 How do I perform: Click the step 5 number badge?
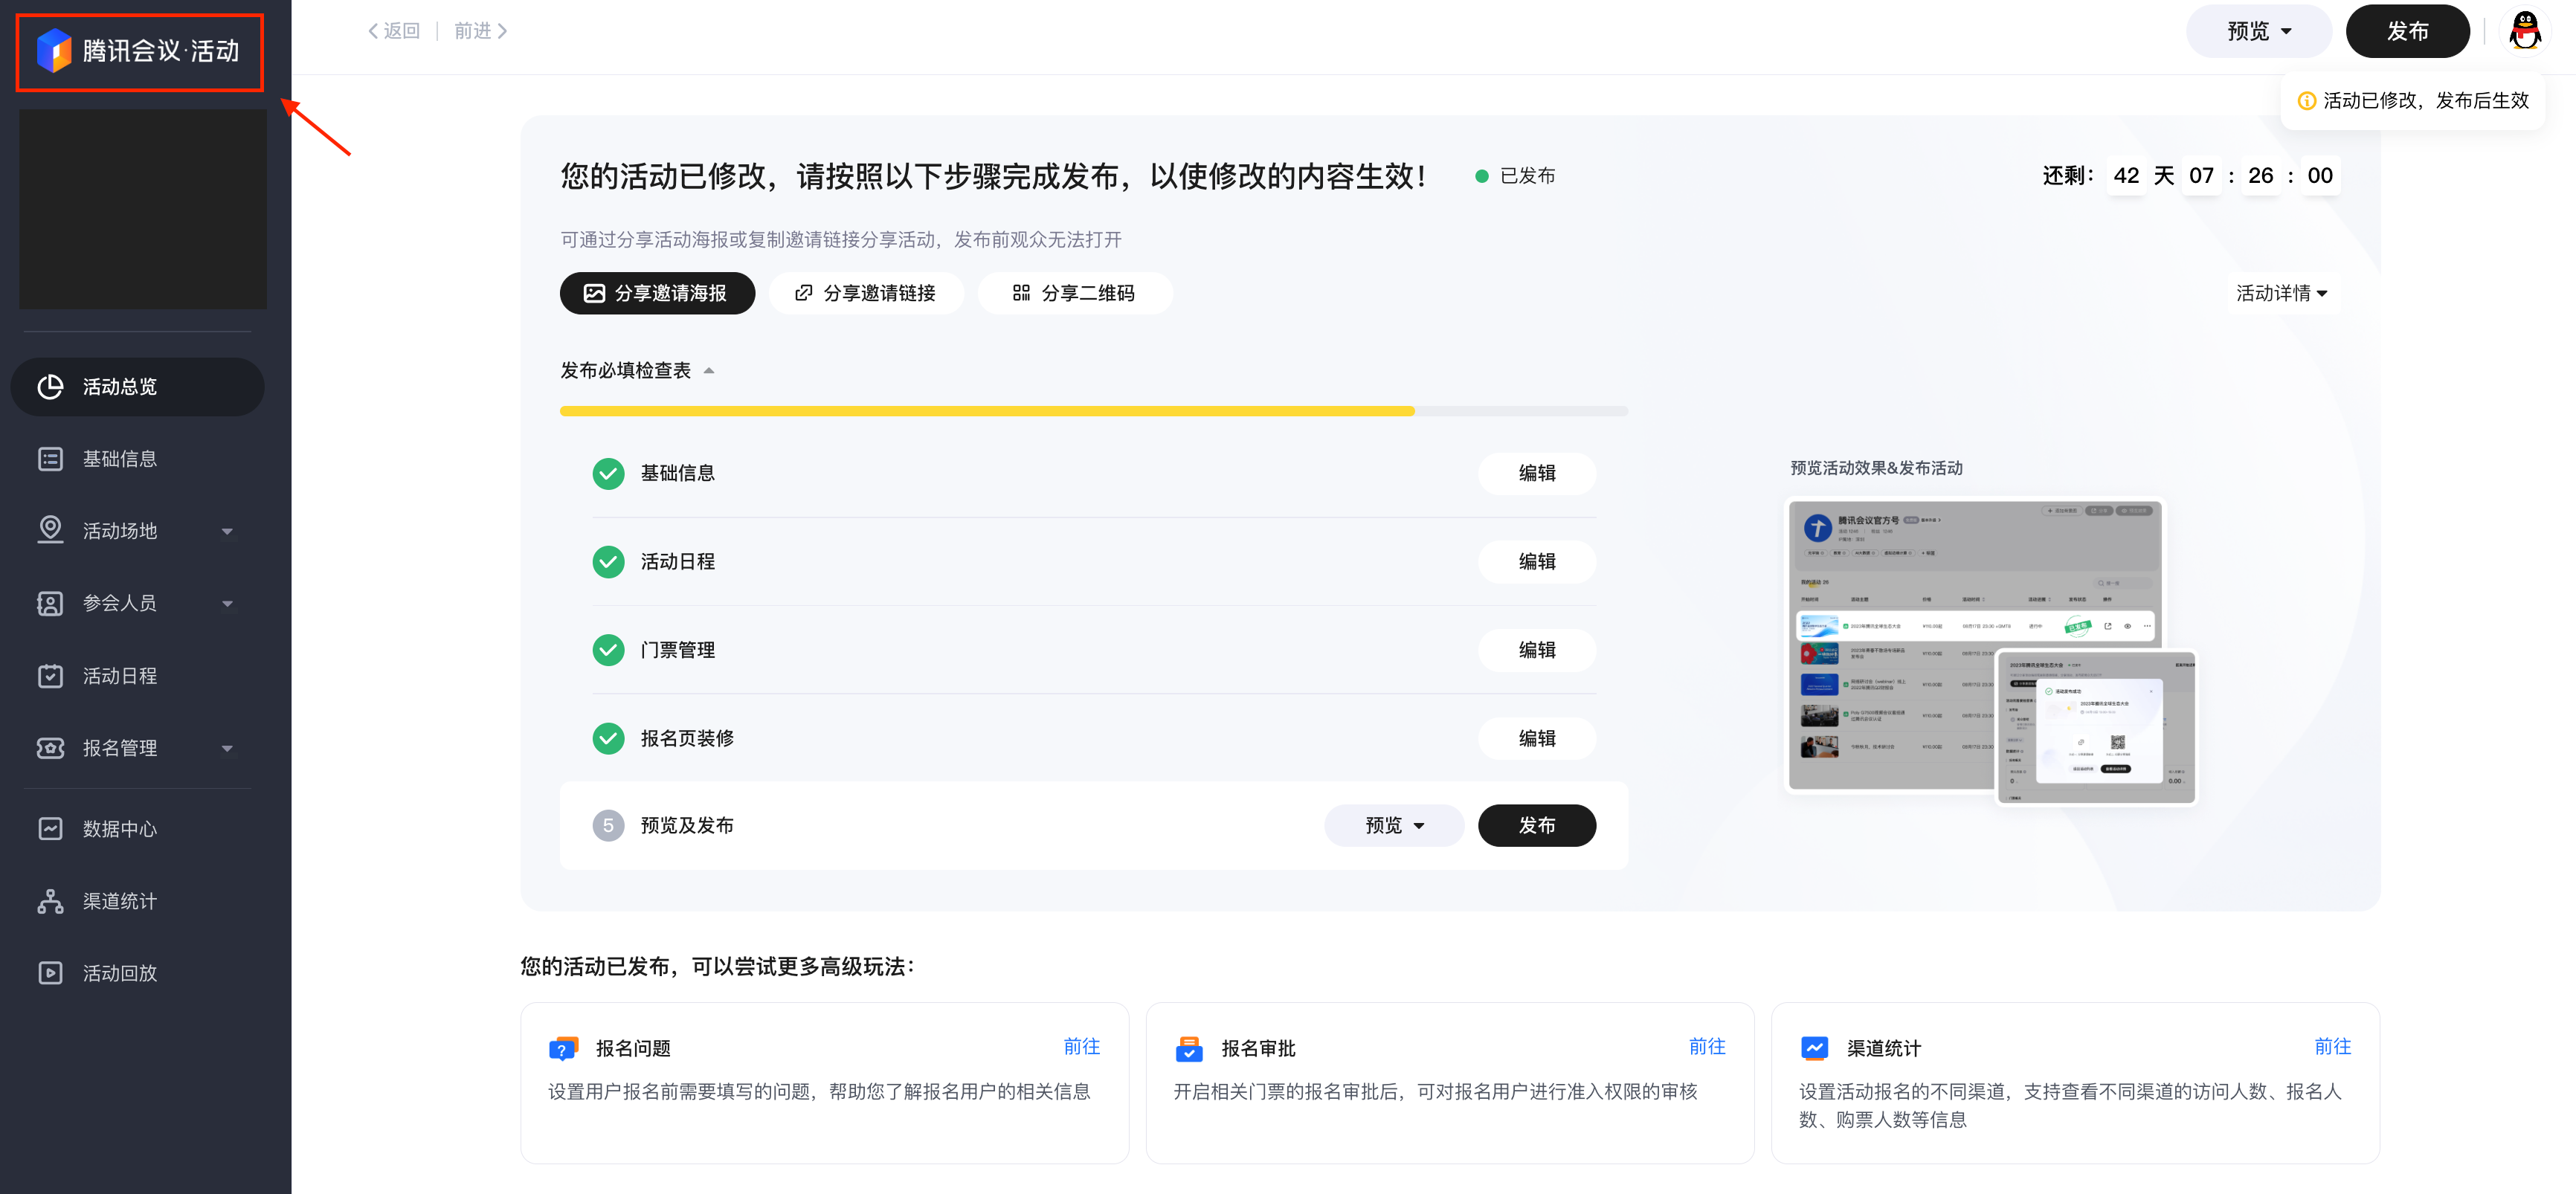click(x=608, y=826)
